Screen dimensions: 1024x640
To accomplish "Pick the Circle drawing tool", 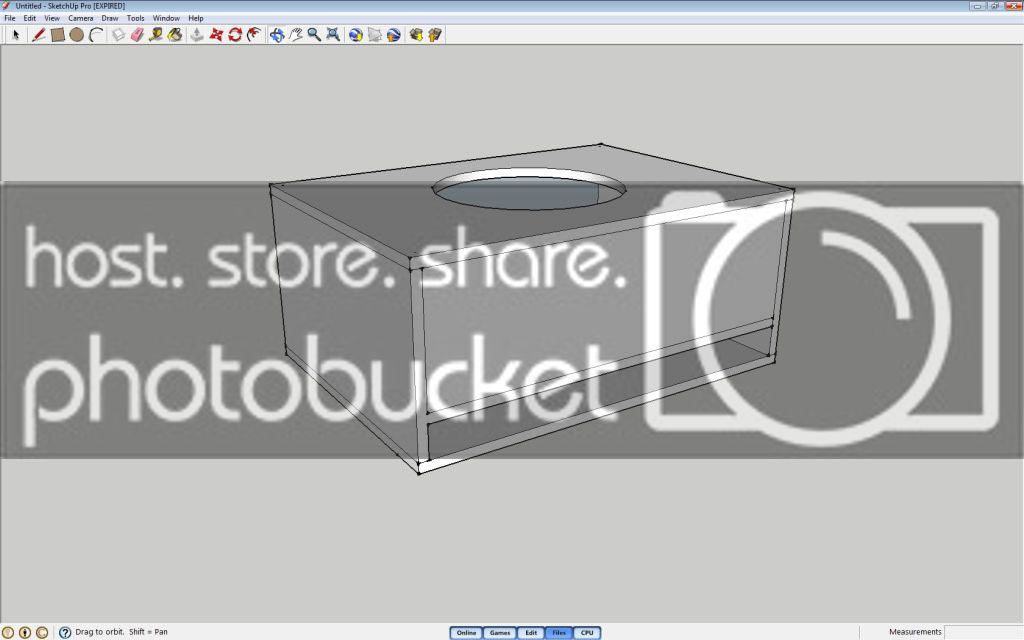I will (76, 35).
